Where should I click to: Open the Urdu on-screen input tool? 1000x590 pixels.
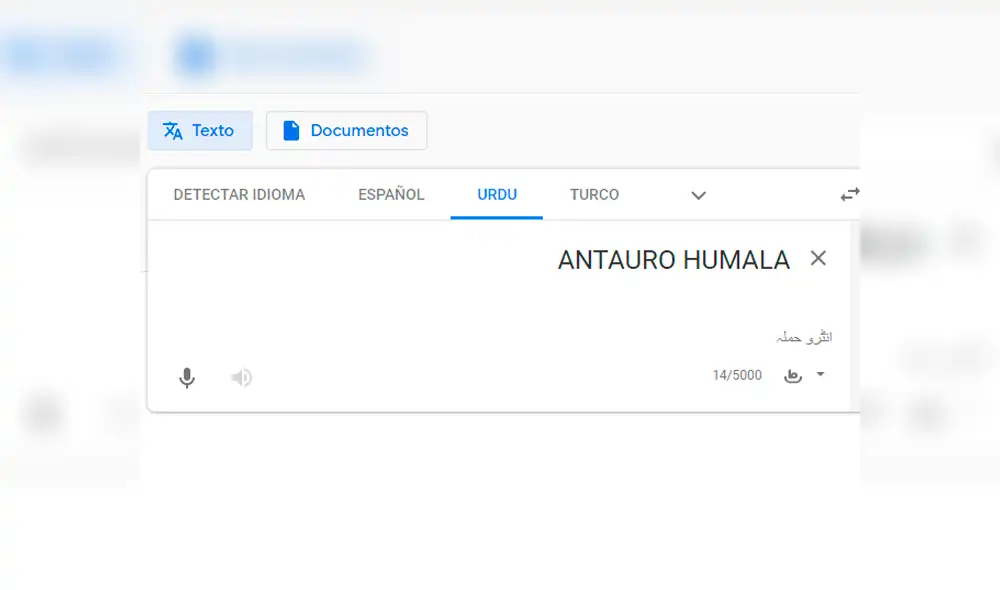pyautogui.click(x=792, y=375)
